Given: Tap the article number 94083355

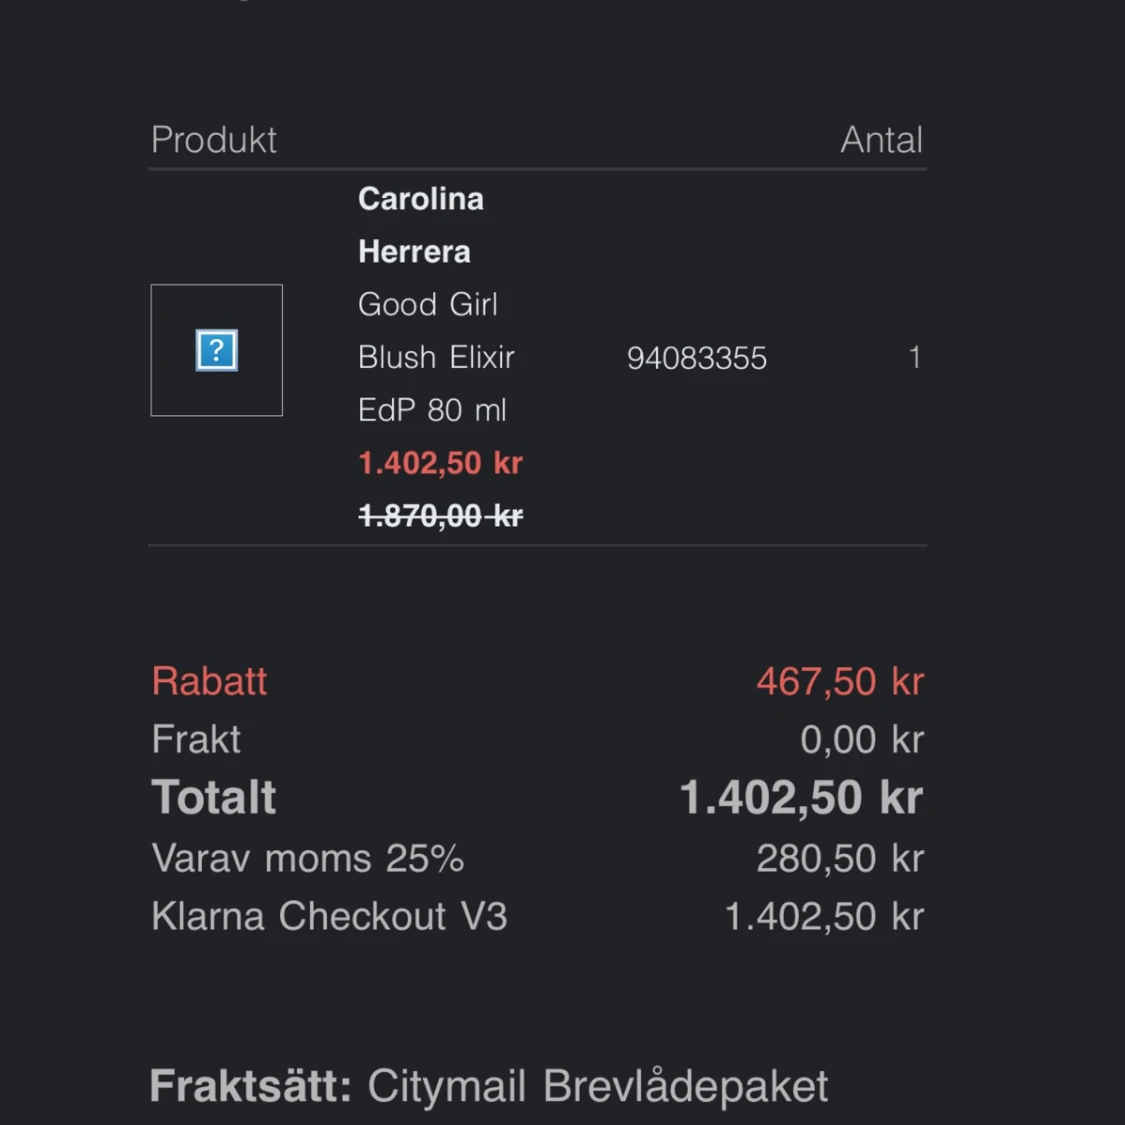Looking at the screenshot, I should tap(697, 358).
